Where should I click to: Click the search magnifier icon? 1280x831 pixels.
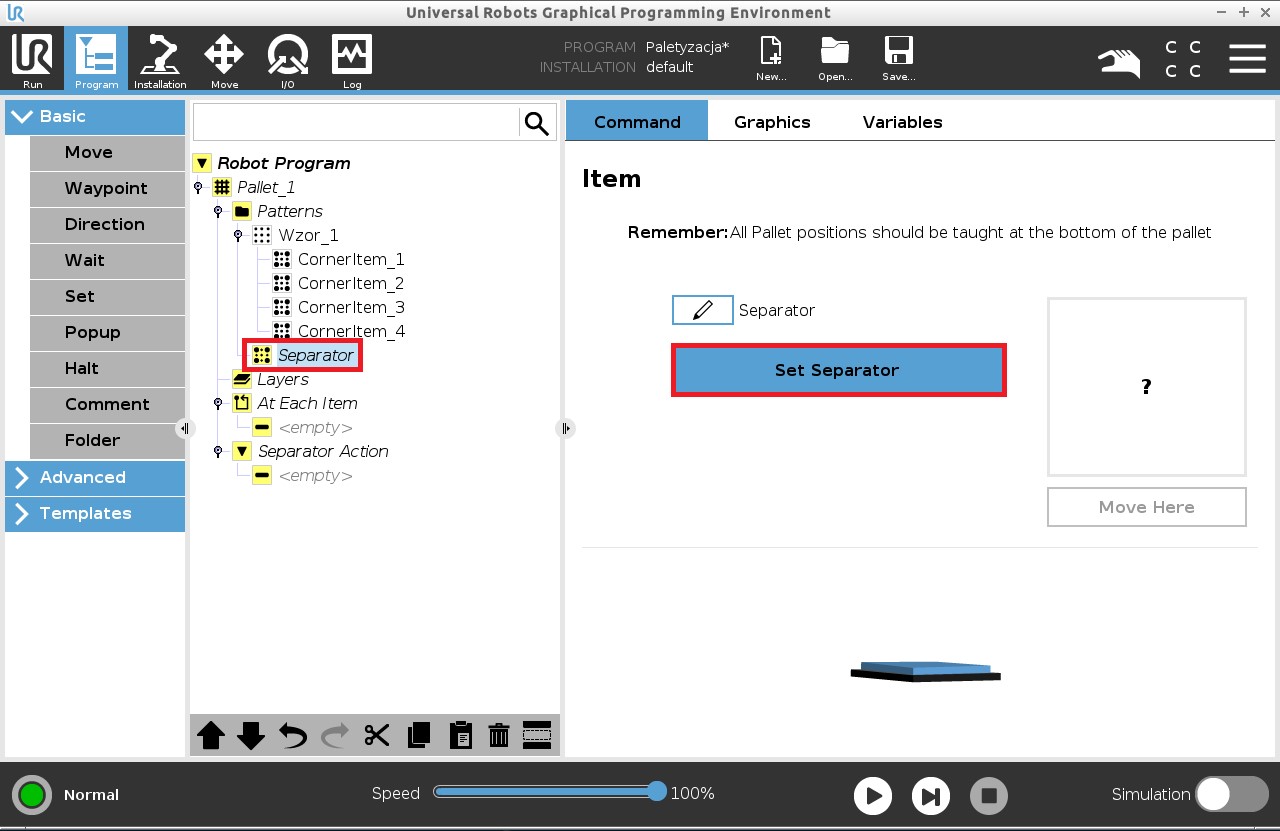pos(537,123)
